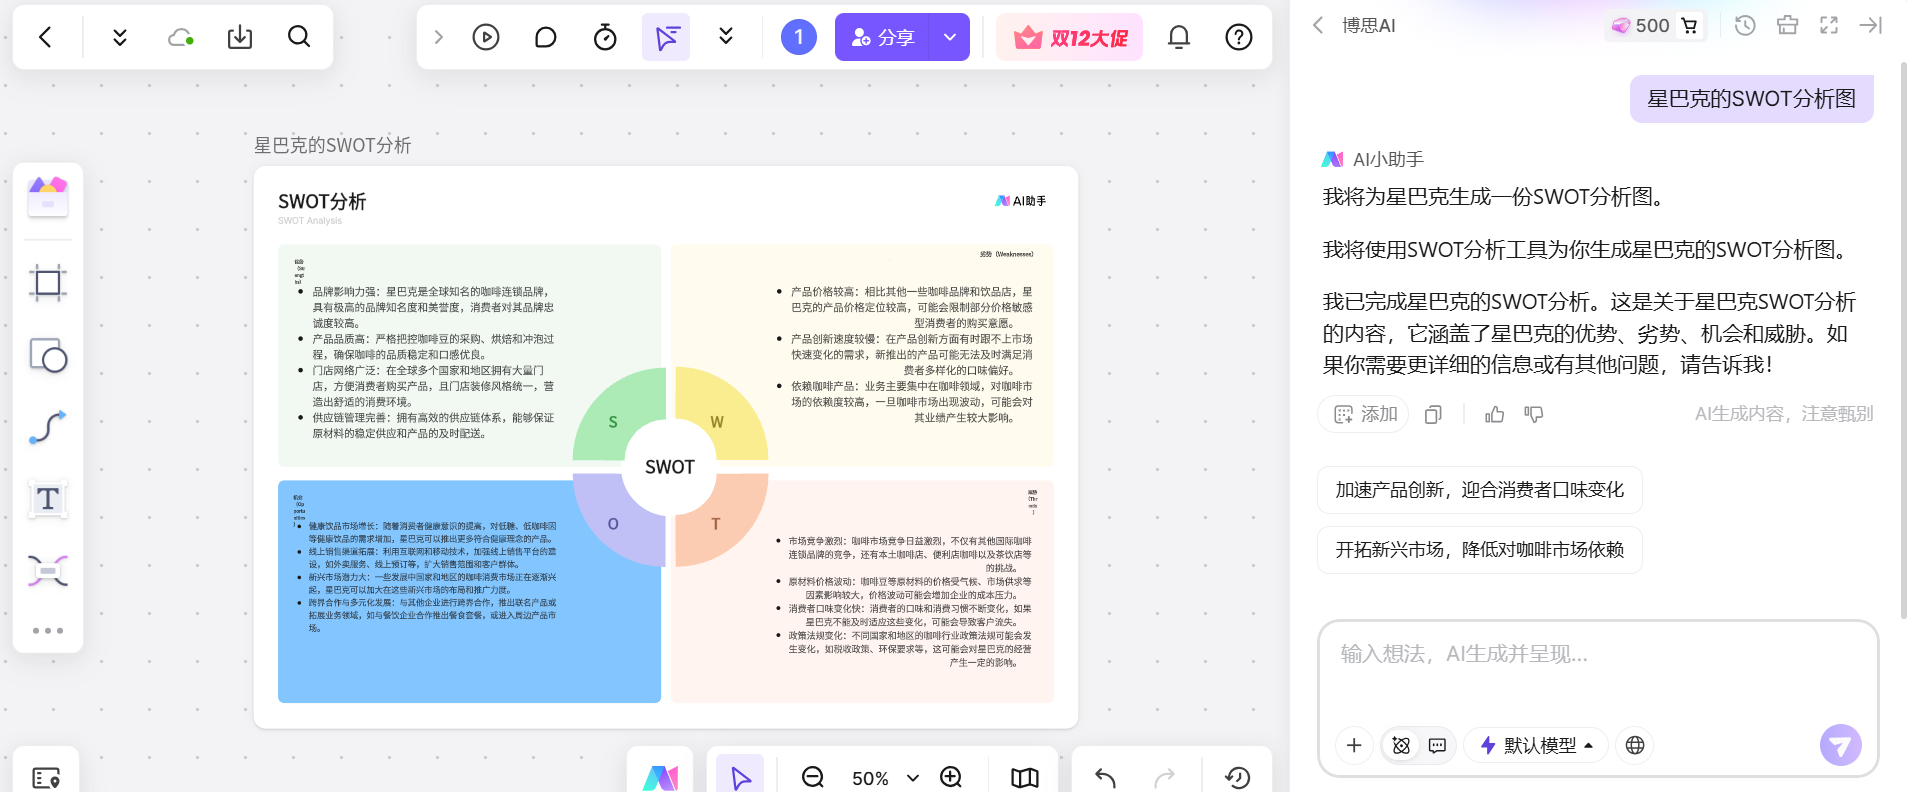Image resolution: width=1907 pixels, height=792 pixels.
Task: Toggle the canvas generation mode icon
Action: coord(1401,745)
